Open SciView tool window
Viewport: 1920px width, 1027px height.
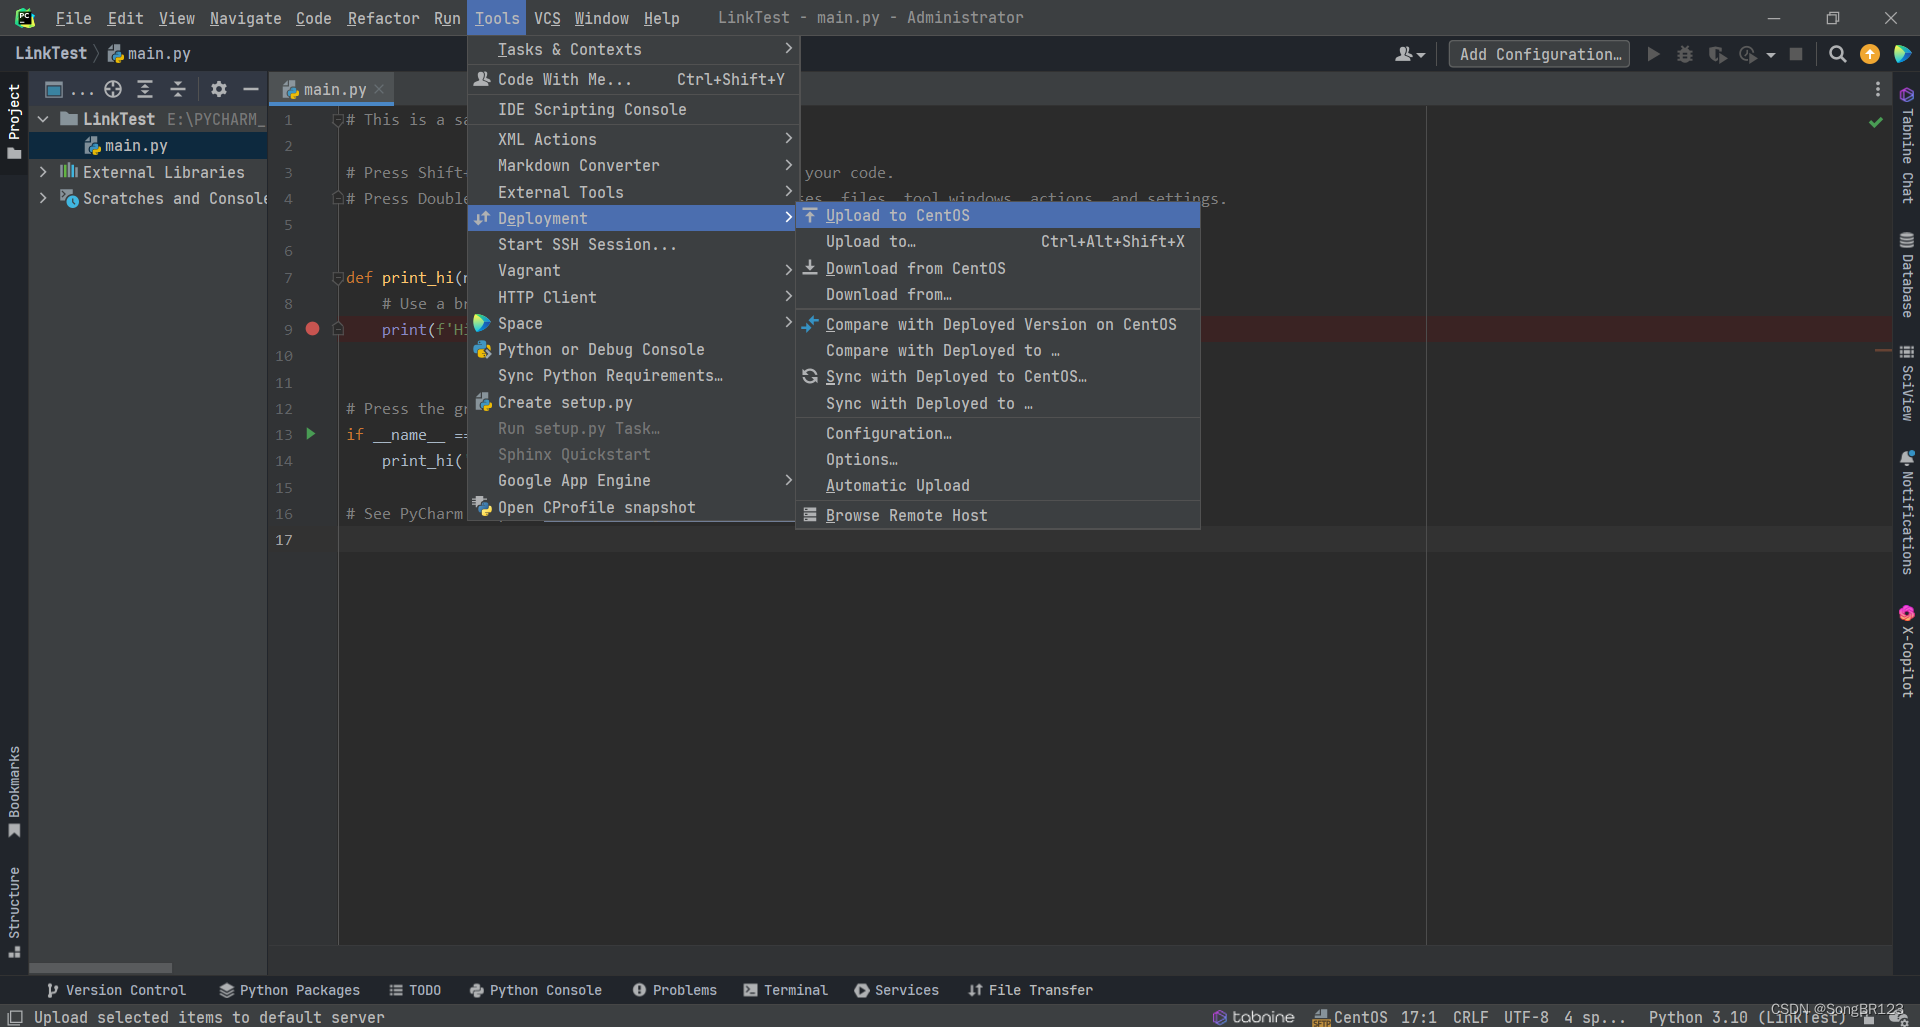[x=1906, y=383]
